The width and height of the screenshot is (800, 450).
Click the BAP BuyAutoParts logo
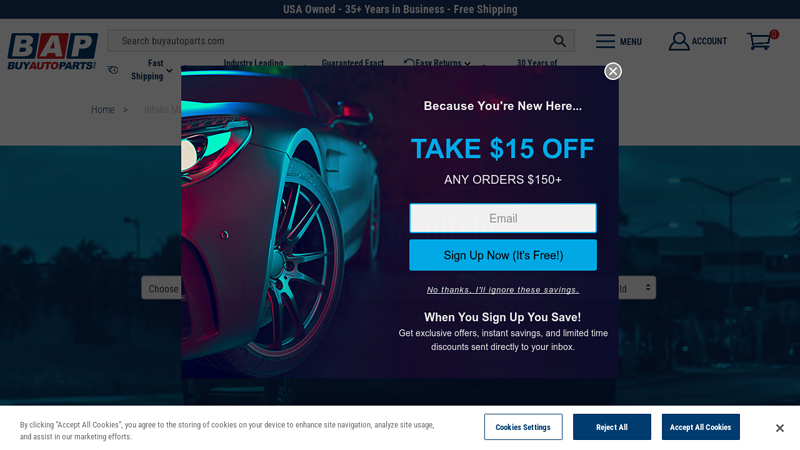(x=52, y=52)
